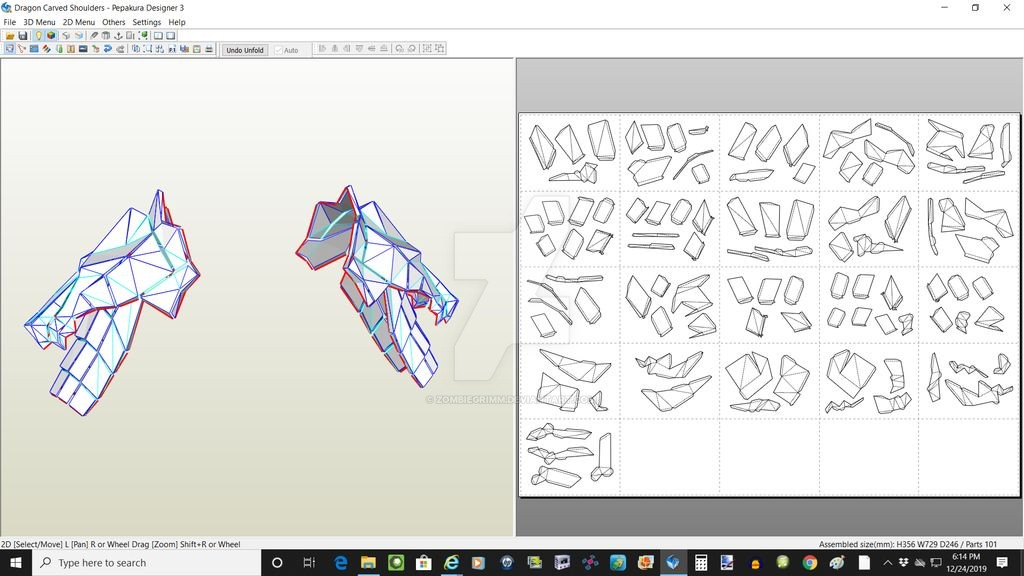Select the join/disjoin faces tool icon
The image size is (1024, 576).
tap(22, 49)
